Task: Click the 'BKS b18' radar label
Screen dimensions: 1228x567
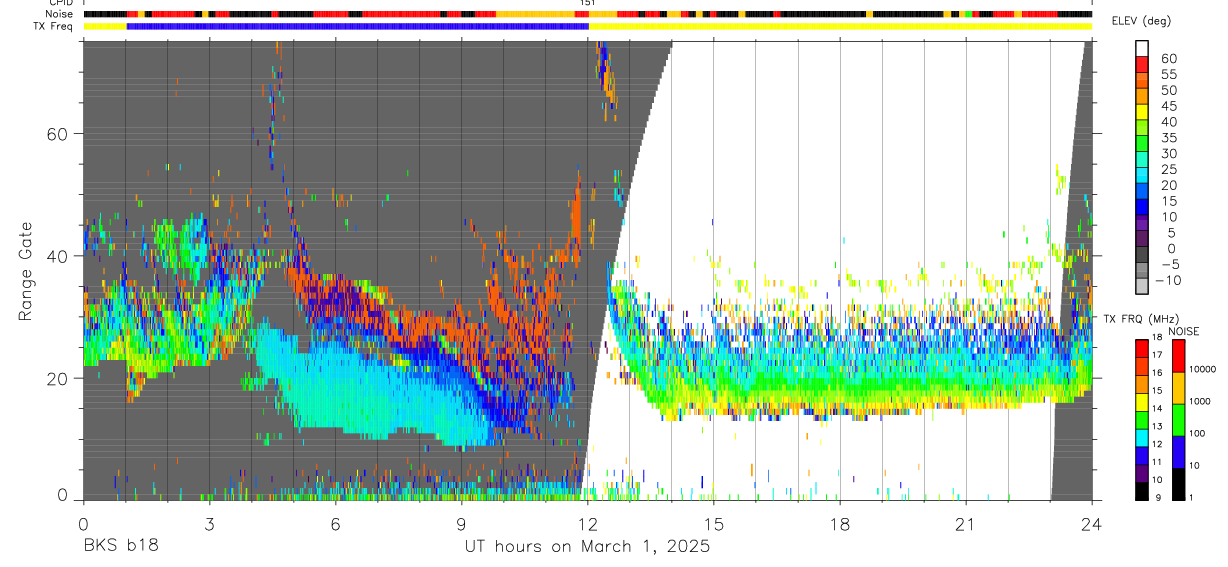Action: tap(119, 547)
